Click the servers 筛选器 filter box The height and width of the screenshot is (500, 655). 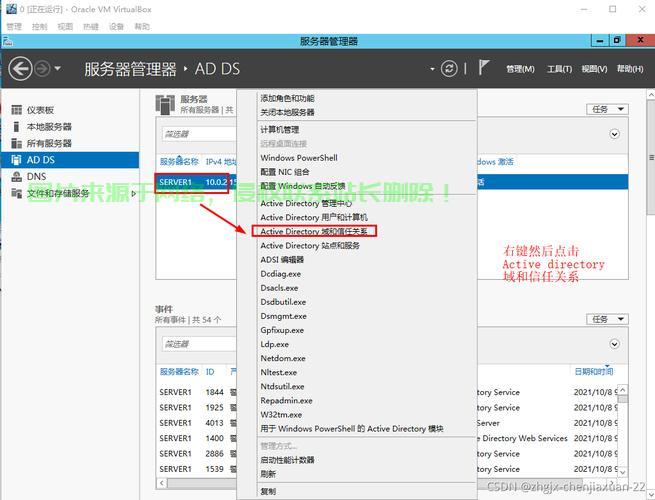point(199,134)
